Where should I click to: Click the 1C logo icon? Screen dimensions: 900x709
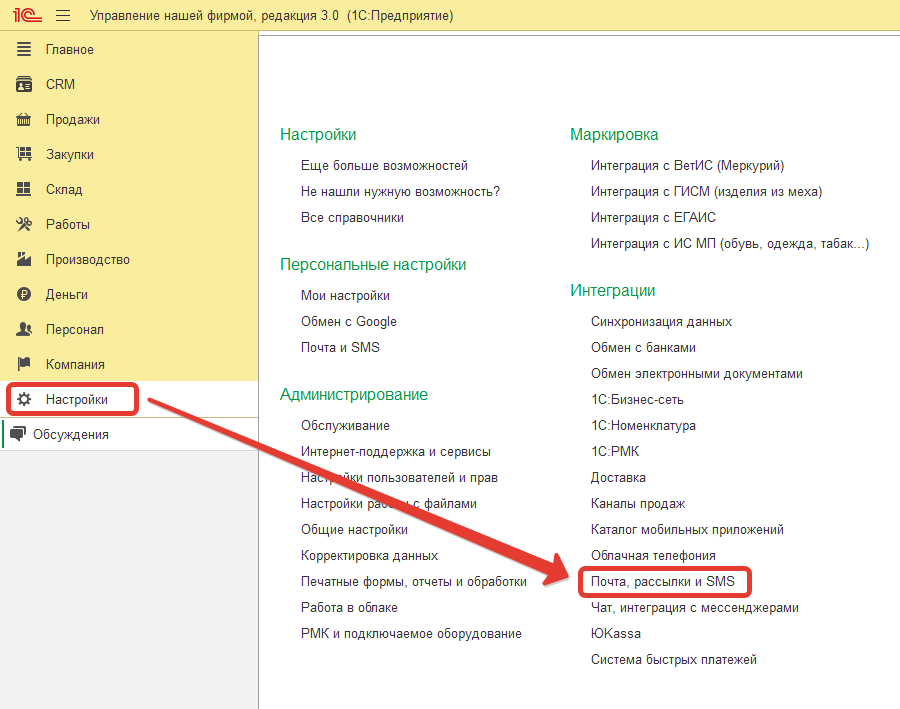pos(27,15)
